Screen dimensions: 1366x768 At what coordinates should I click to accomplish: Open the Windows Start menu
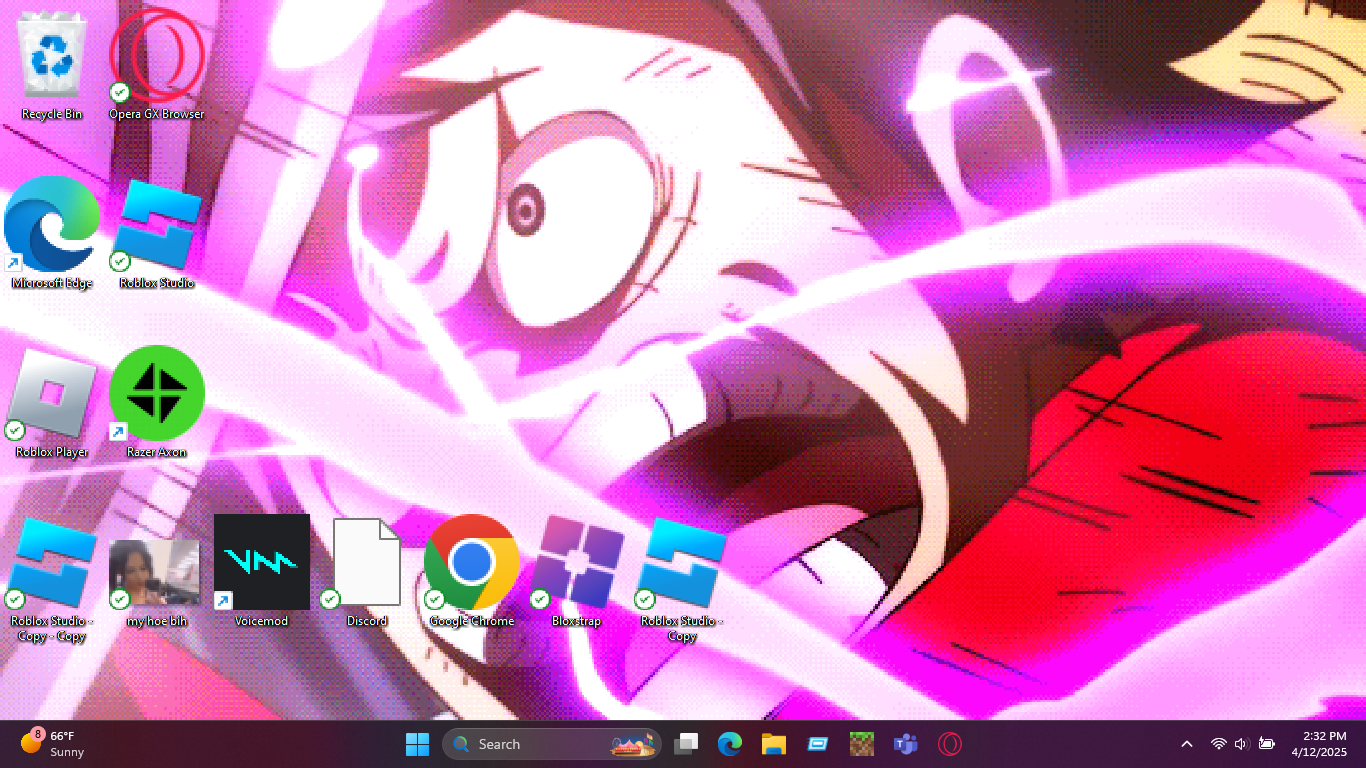point(417,744)
